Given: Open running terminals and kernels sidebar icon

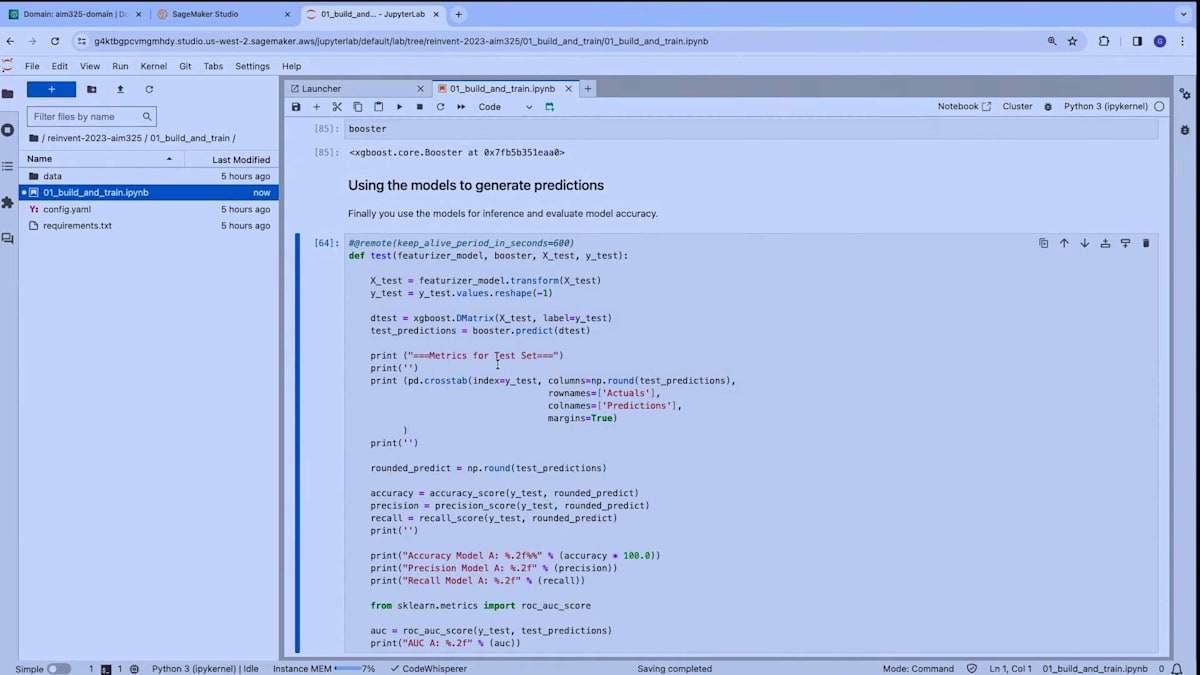Looking at the screenshot, I should tap(8, 130).
